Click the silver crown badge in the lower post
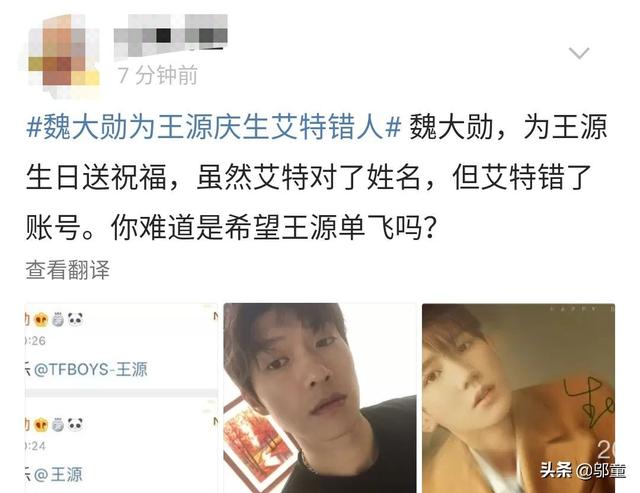640x493 pixels. coord(58,425)
